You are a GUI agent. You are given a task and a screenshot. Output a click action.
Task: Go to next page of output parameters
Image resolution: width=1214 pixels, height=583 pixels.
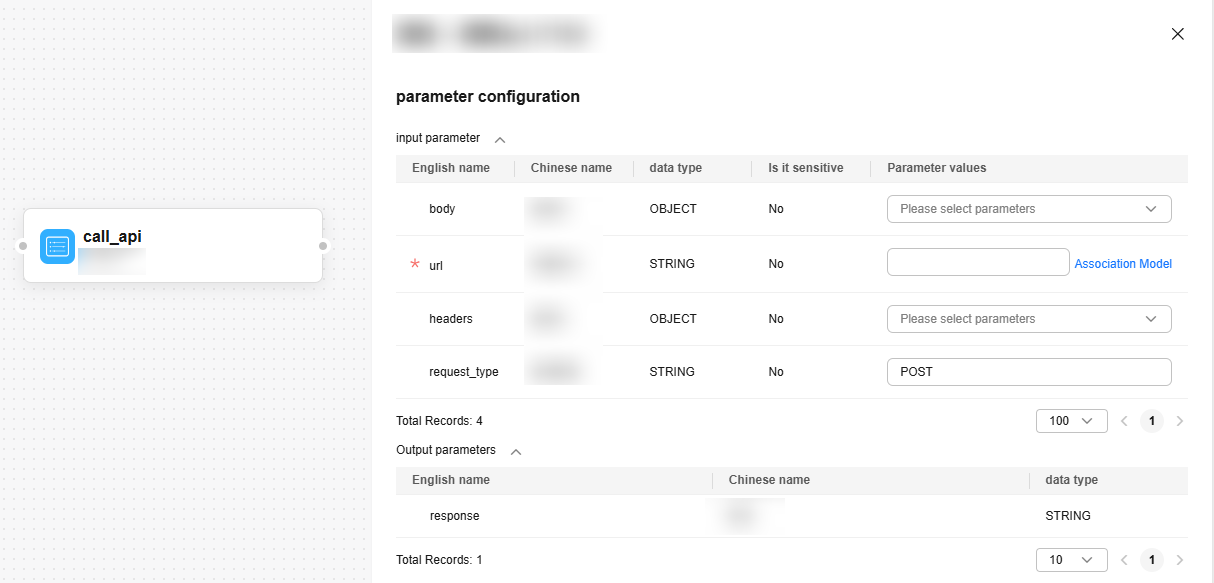click(1180, 560)
